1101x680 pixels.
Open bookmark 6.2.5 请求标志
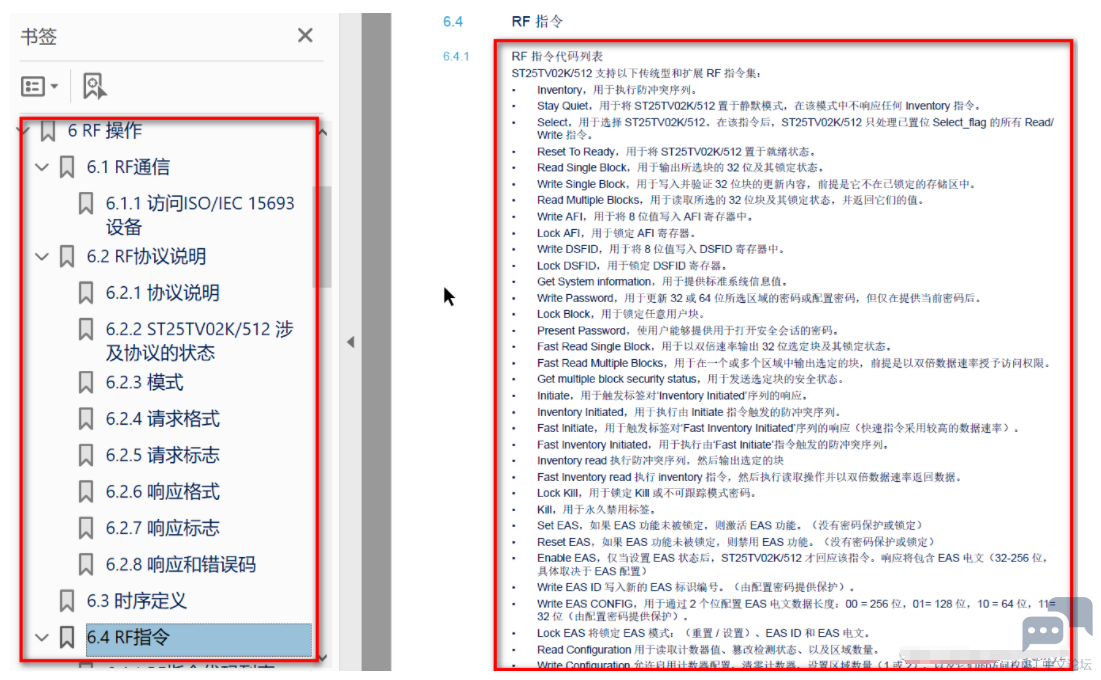[163, 455]
